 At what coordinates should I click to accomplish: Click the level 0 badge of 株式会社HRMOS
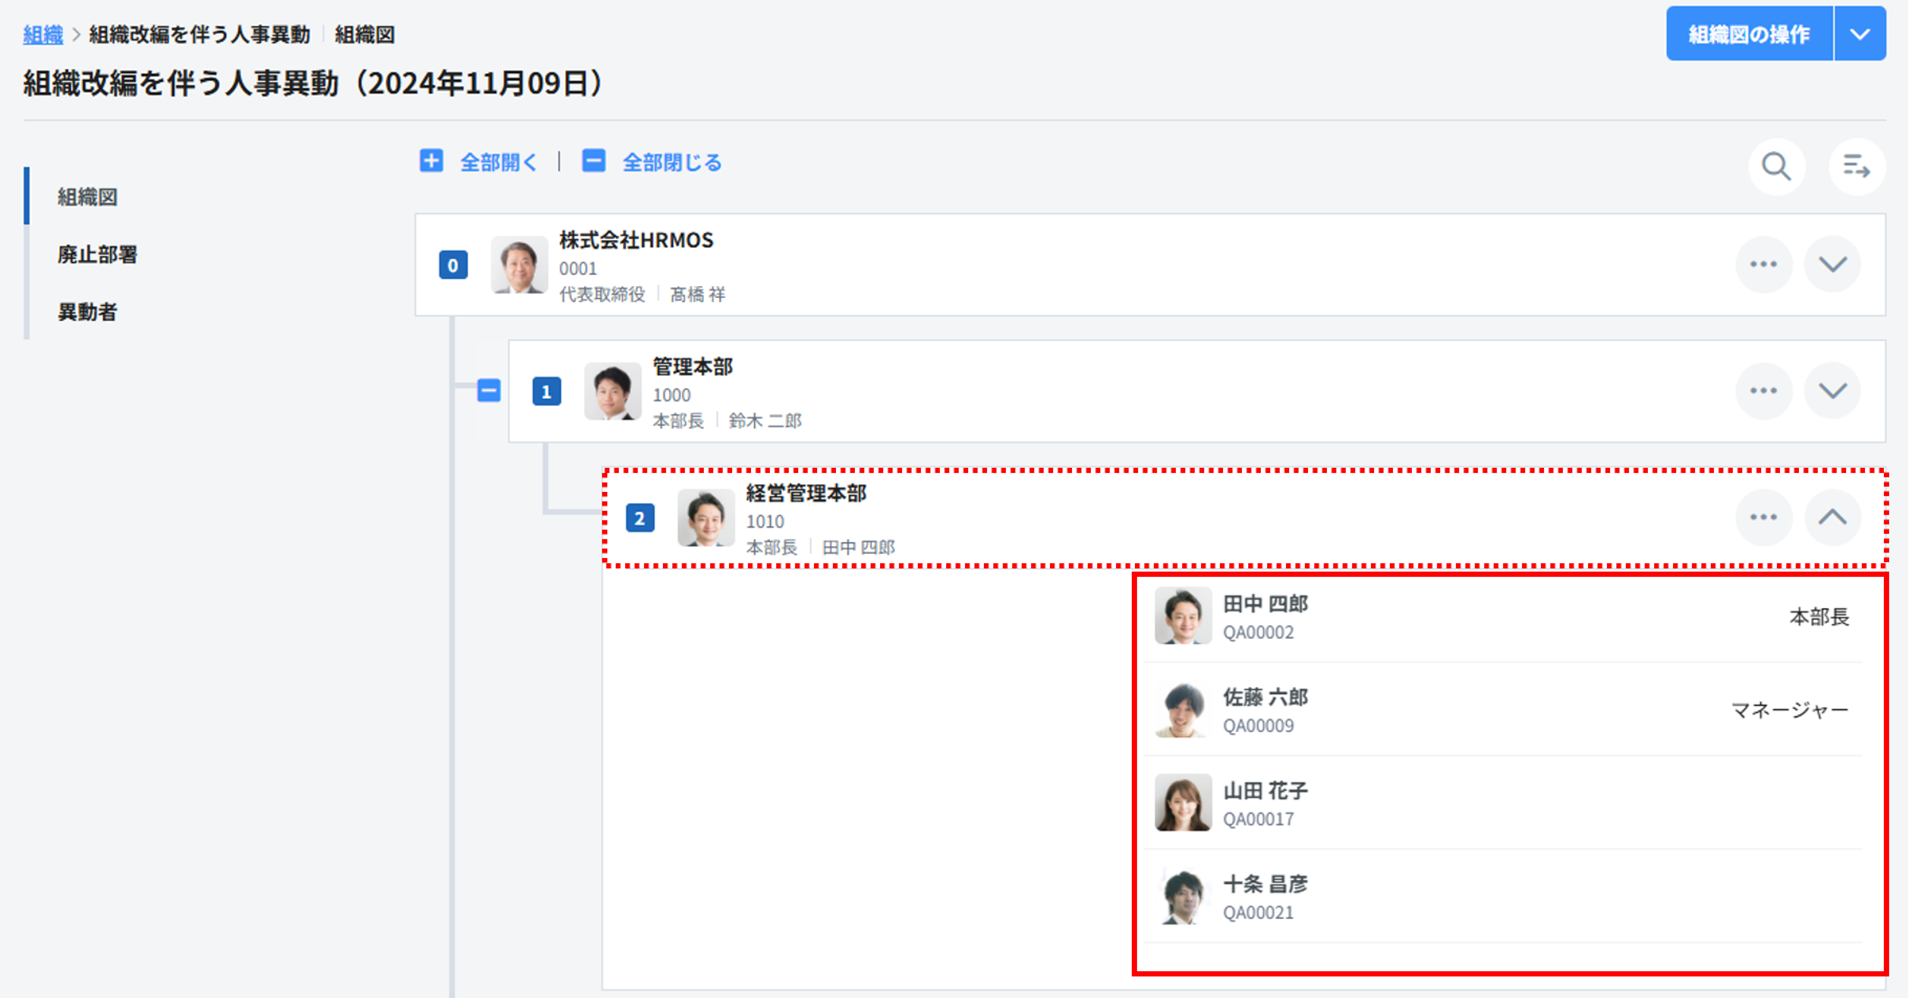(453, 266)
